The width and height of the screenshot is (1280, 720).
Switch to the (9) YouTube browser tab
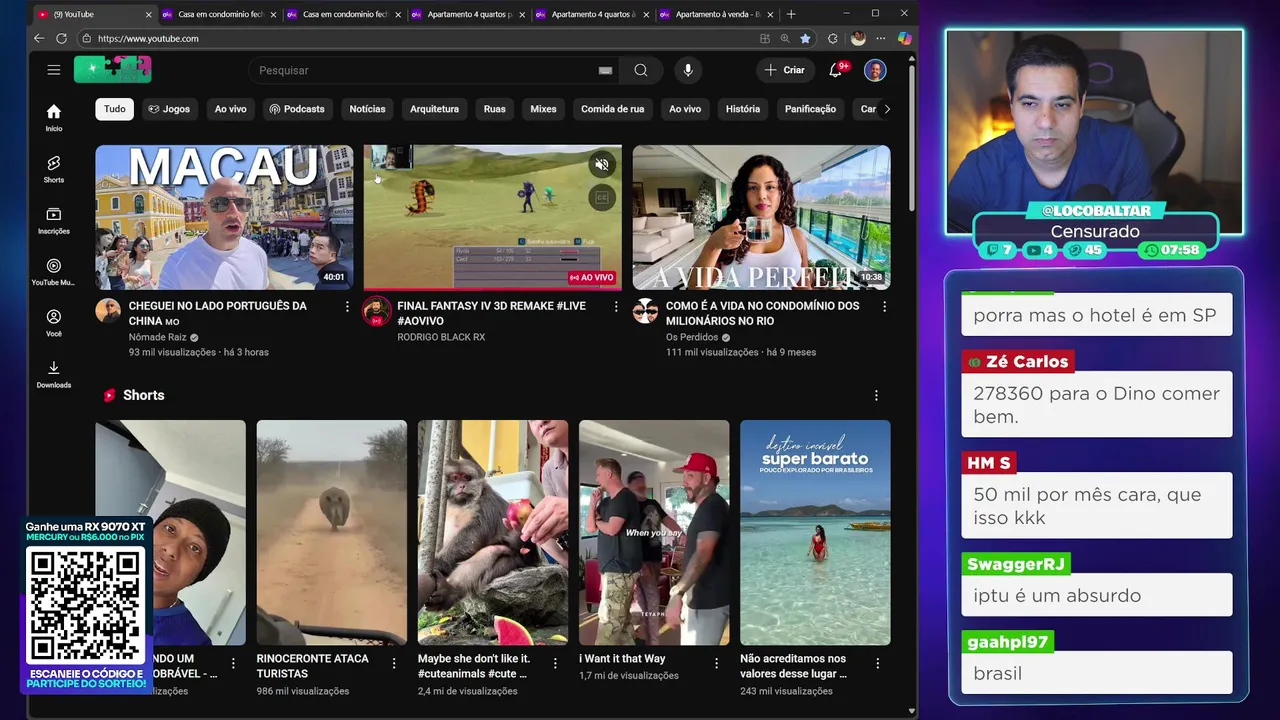95,14
